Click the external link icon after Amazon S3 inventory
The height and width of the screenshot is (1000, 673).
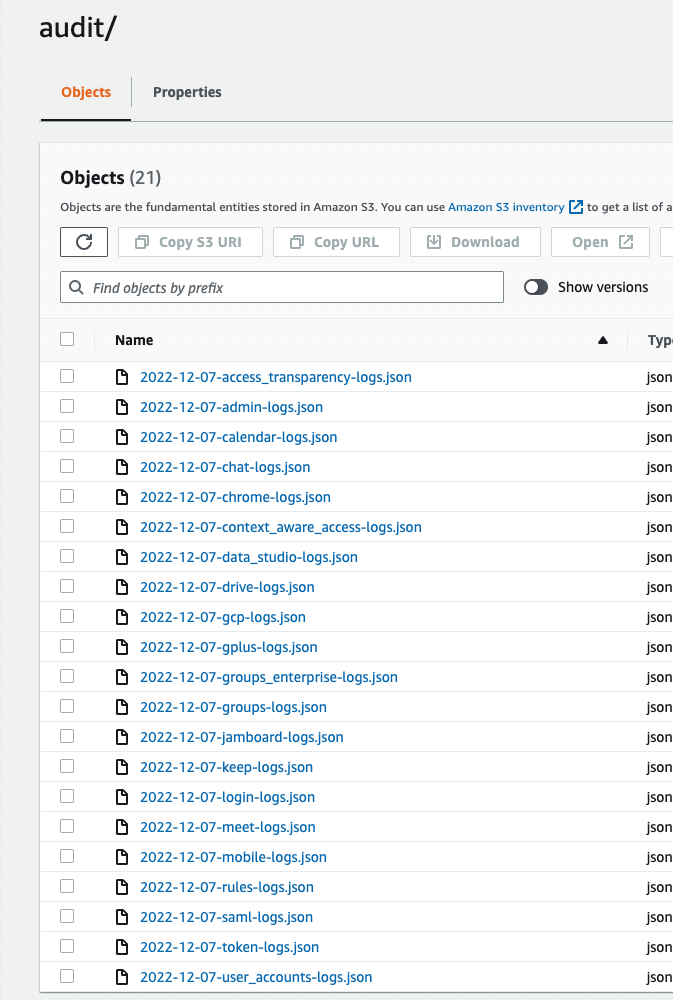tap(576, 207)
